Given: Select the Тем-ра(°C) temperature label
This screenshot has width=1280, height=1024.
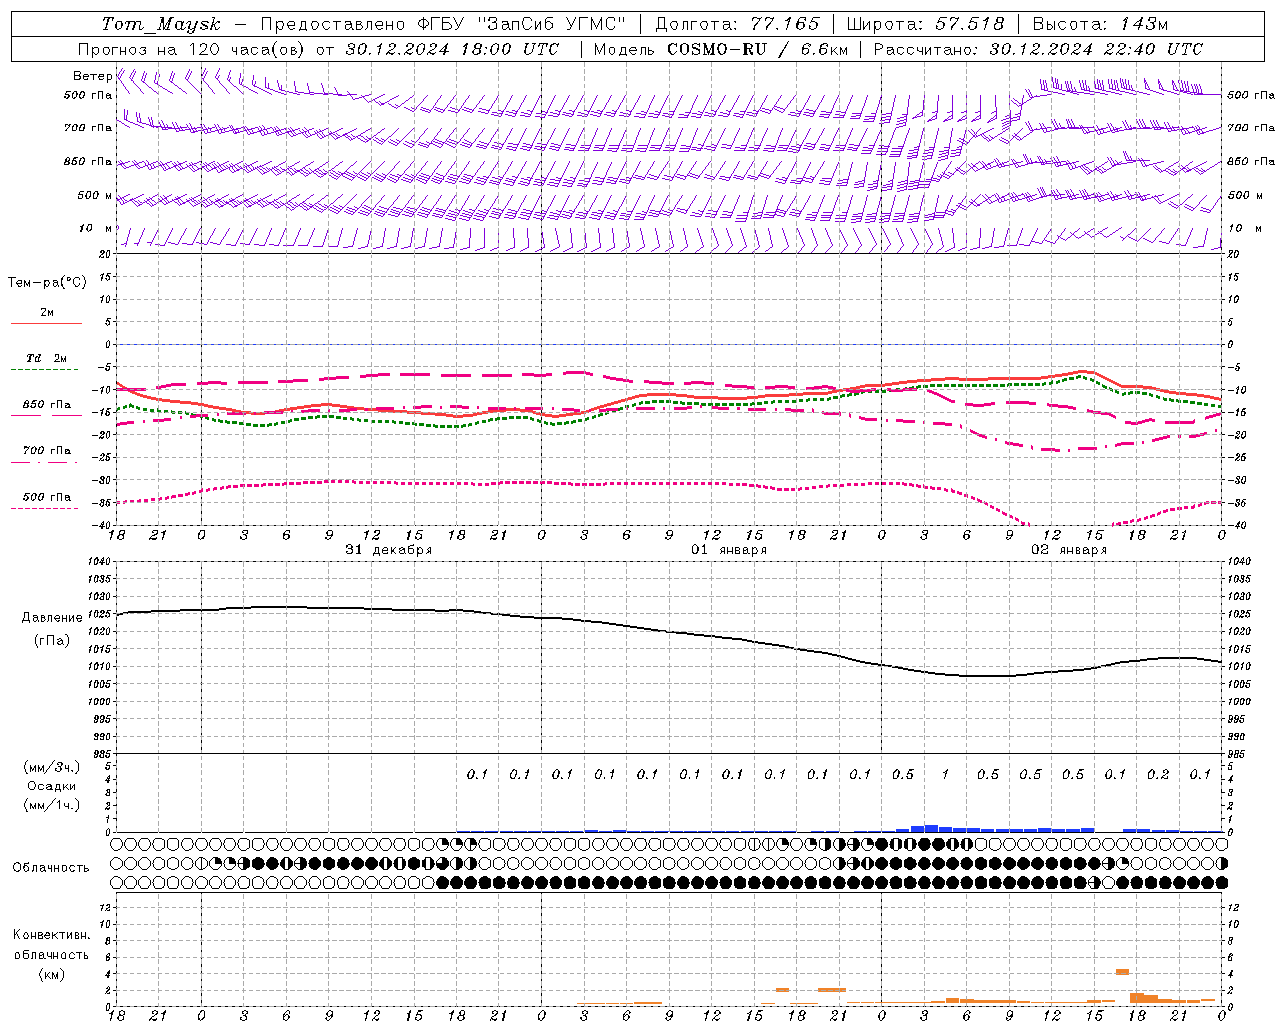Looking at the screenshot, I should 47,283.
